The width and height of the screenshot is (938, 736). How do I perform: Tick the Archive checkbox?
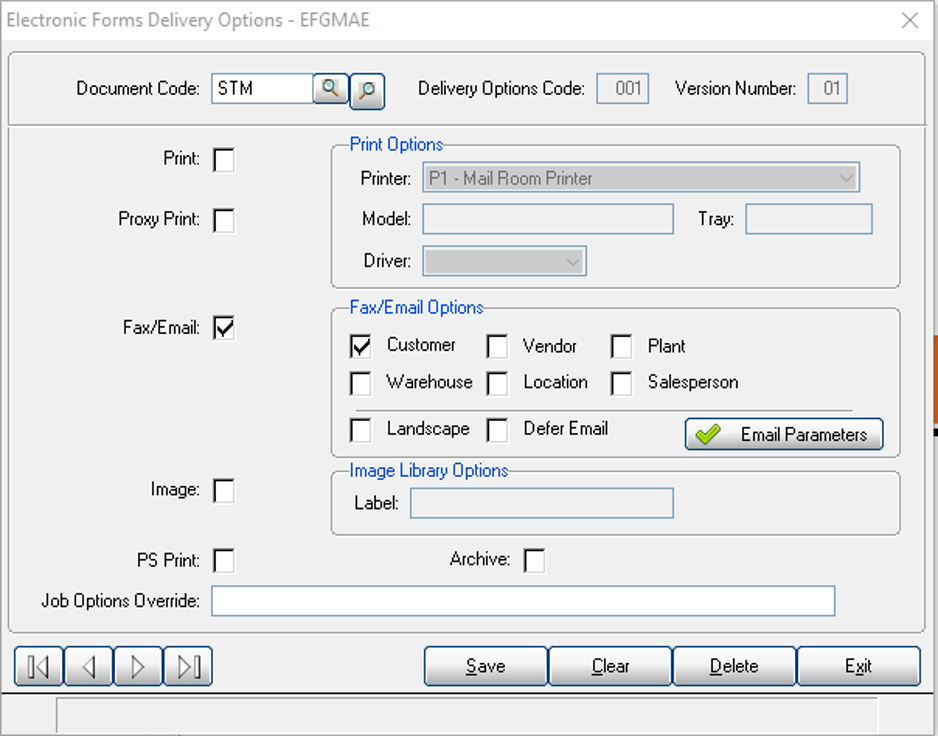(x=534, y=561)
